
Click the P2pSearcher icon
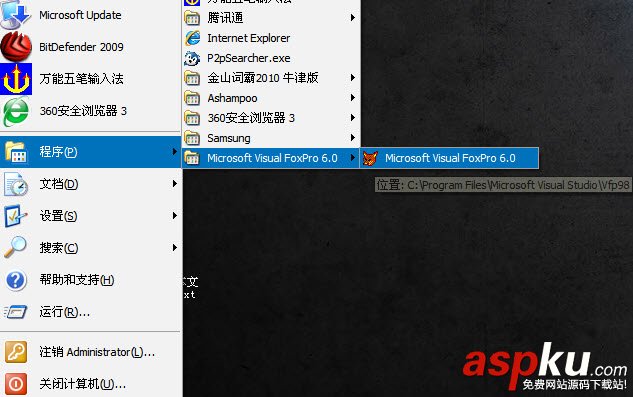pos(192,59)
